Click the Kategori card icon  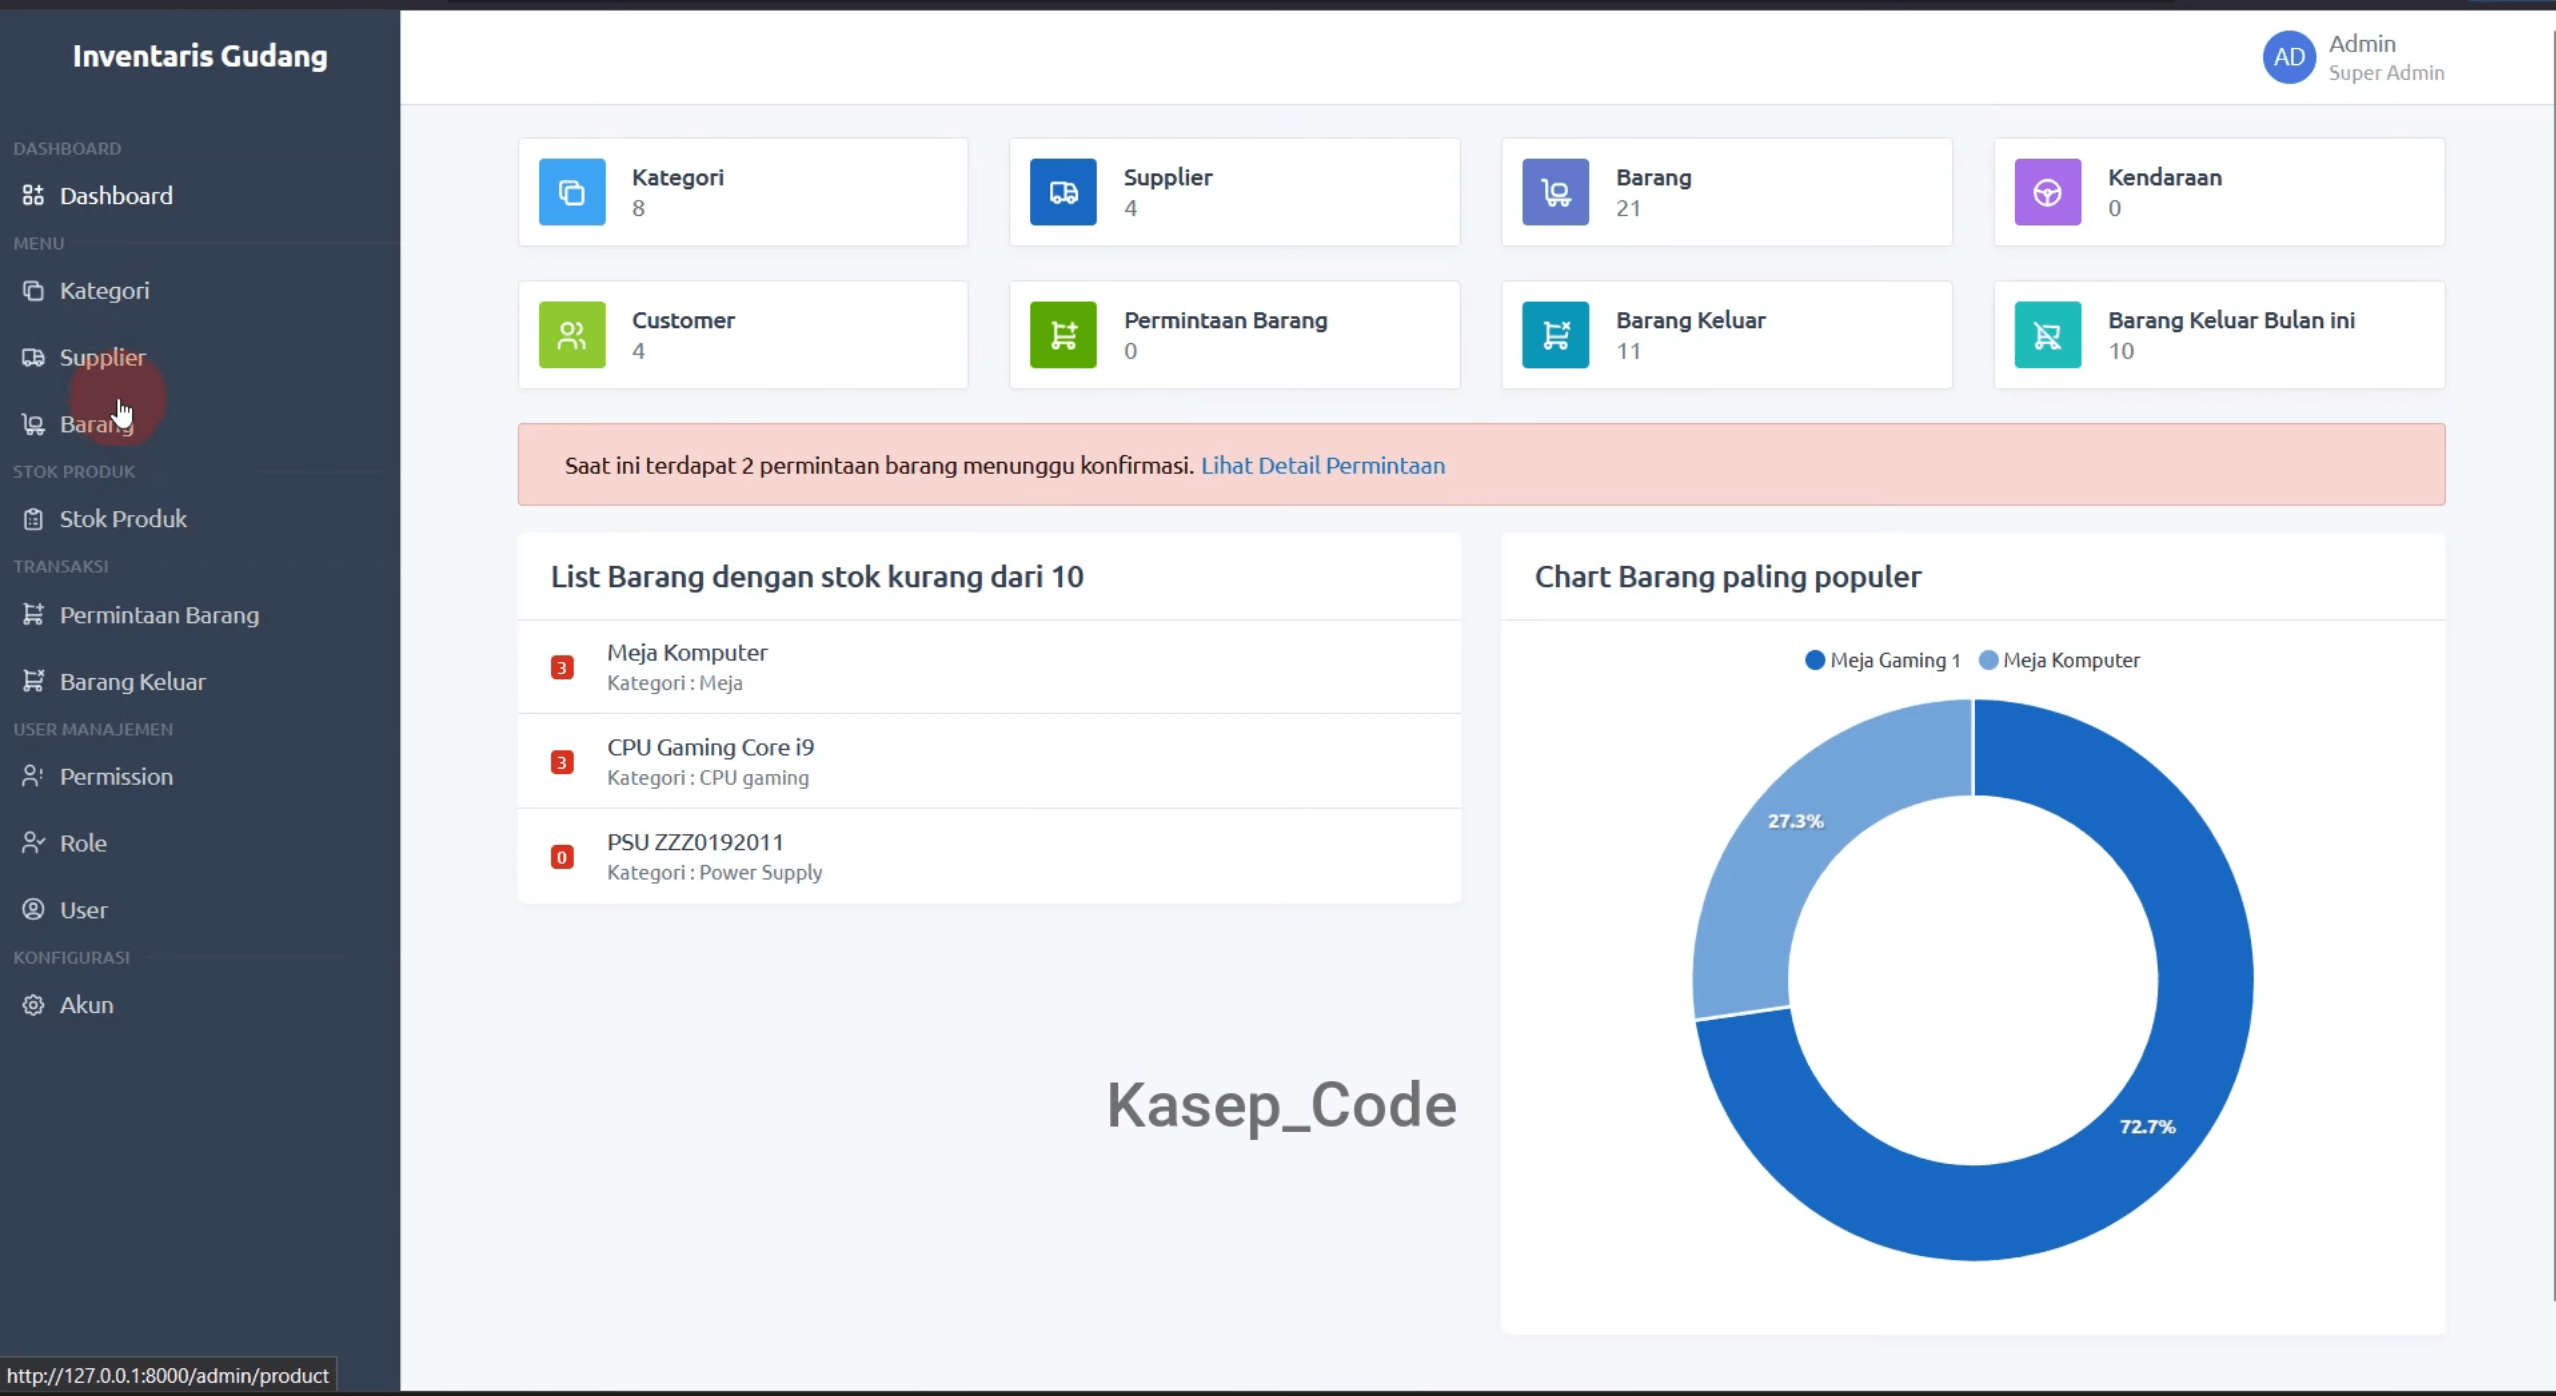[572, 192]
